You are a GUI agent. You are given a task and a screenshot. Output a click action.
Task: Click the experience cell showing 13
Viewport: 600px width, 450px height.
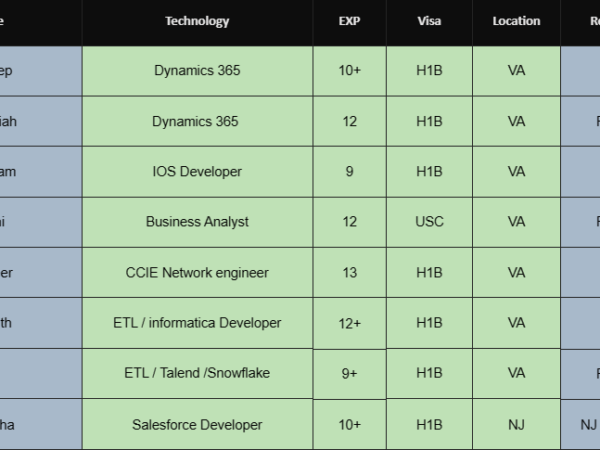point(349,272)
